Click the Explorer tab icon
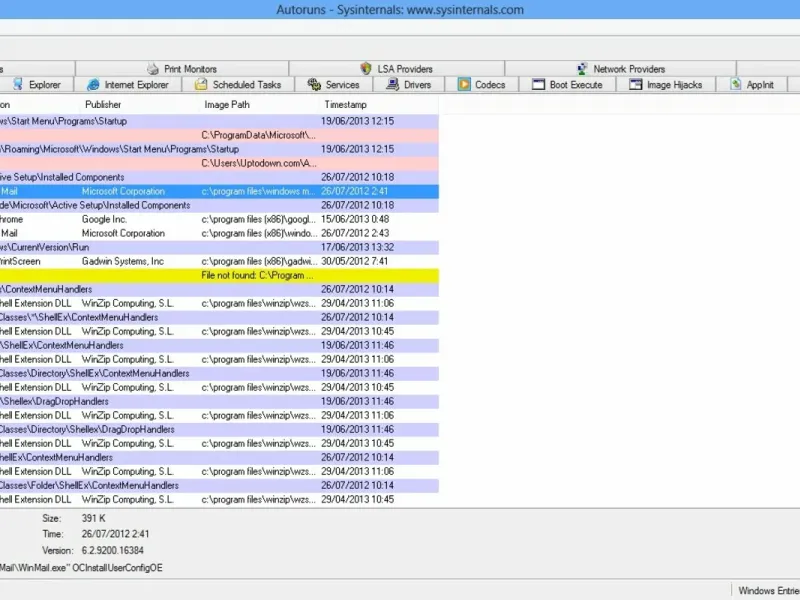The image size is (800, 600). coord(18,84)
